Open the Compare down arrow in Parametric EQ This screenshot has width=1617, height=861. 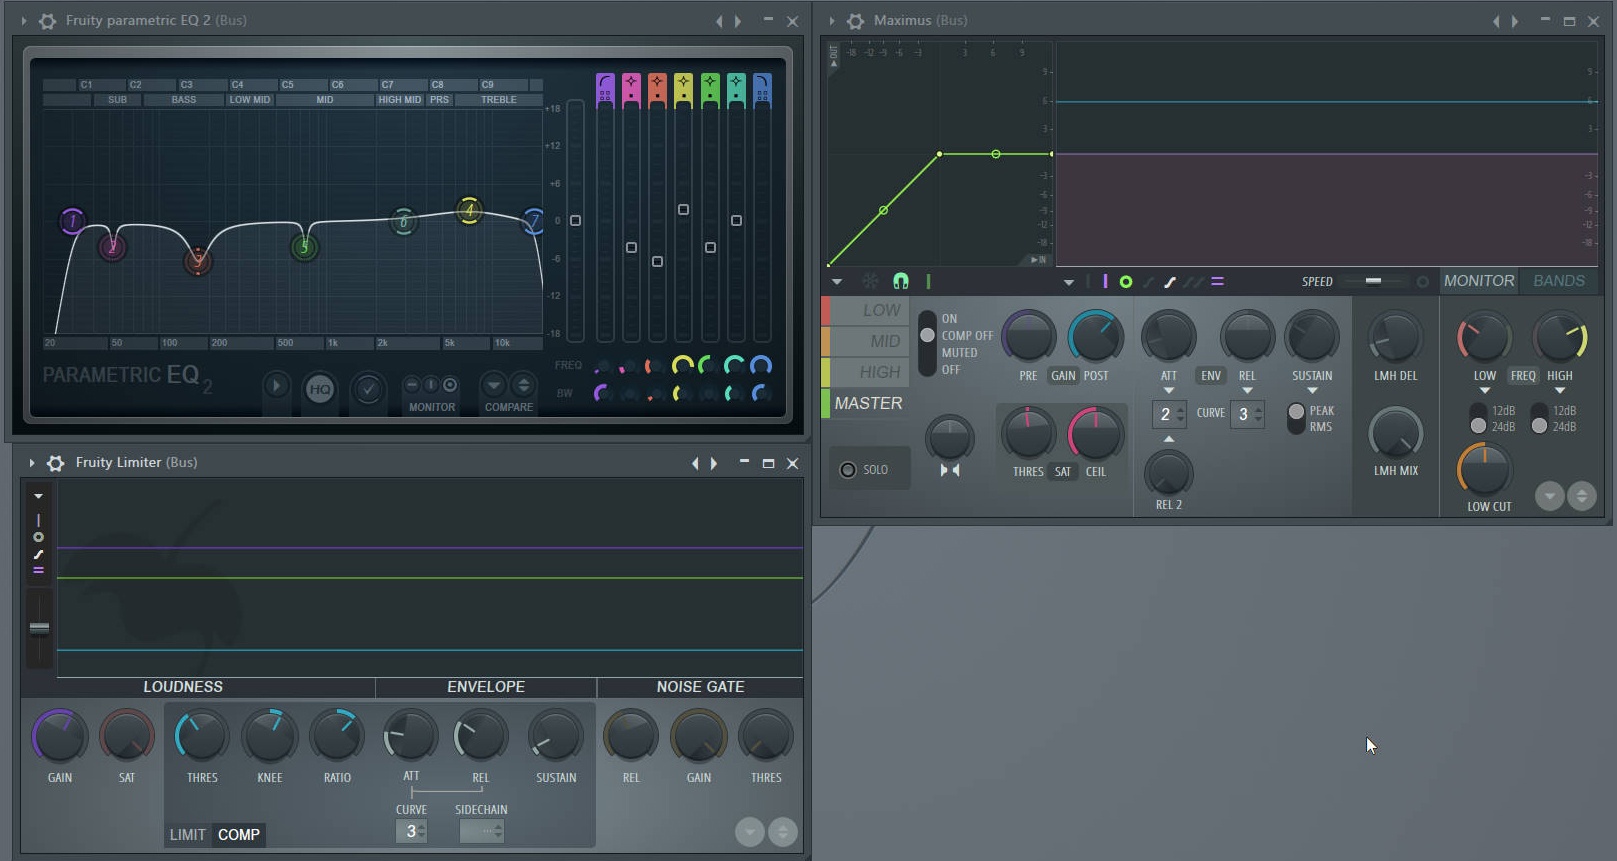493,385
